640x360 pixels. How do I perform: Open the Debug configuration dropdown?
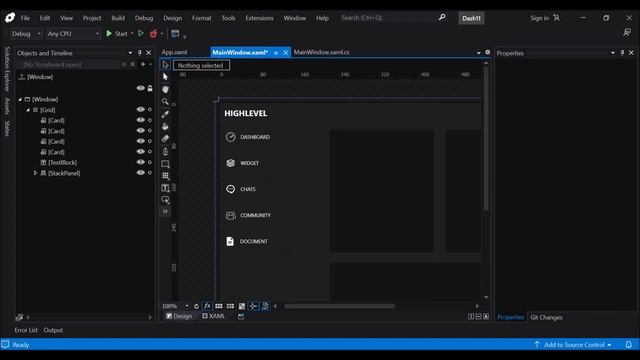click(26, 33)
